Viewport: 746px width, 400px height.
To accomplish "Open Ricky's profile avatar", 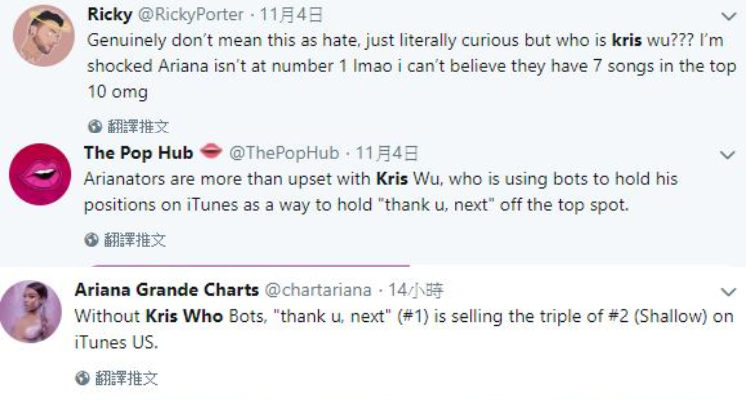I will [x=41, y=38].
